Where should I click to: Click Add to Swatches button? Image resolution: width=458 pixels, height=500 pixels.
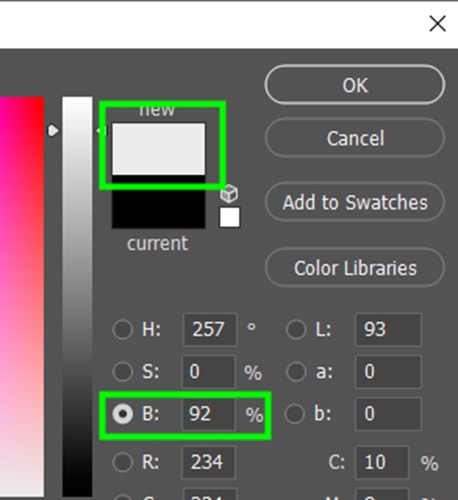point(355,202)
